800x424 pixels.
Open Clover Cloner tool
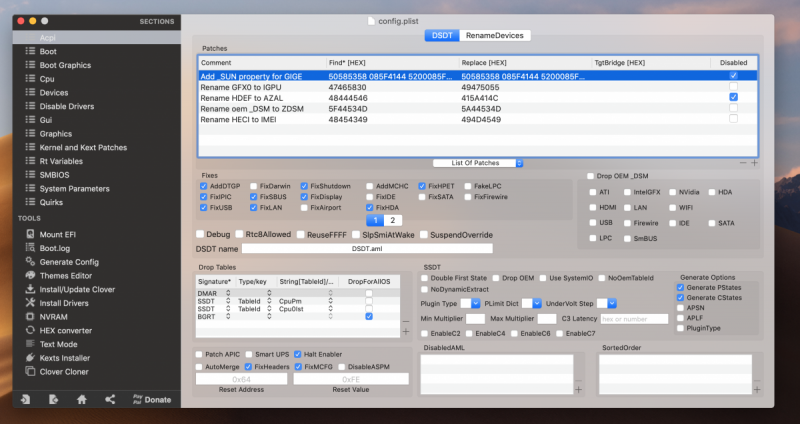(x=66, y=372)
